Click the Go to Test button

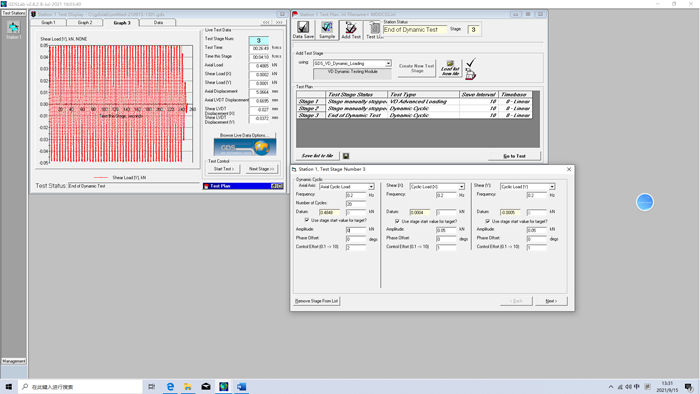tap(514, 156)
